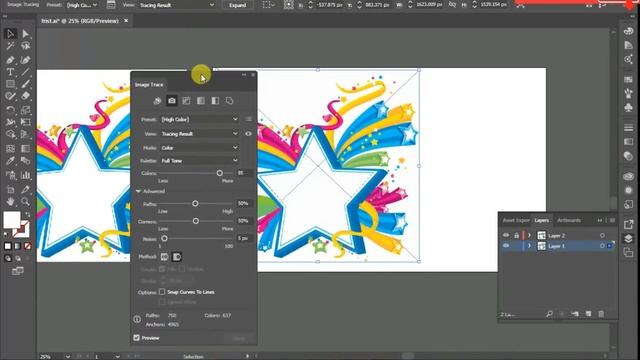Select the Eraser tool
This screenshot has height=360, width=640.
pos(25,96)
